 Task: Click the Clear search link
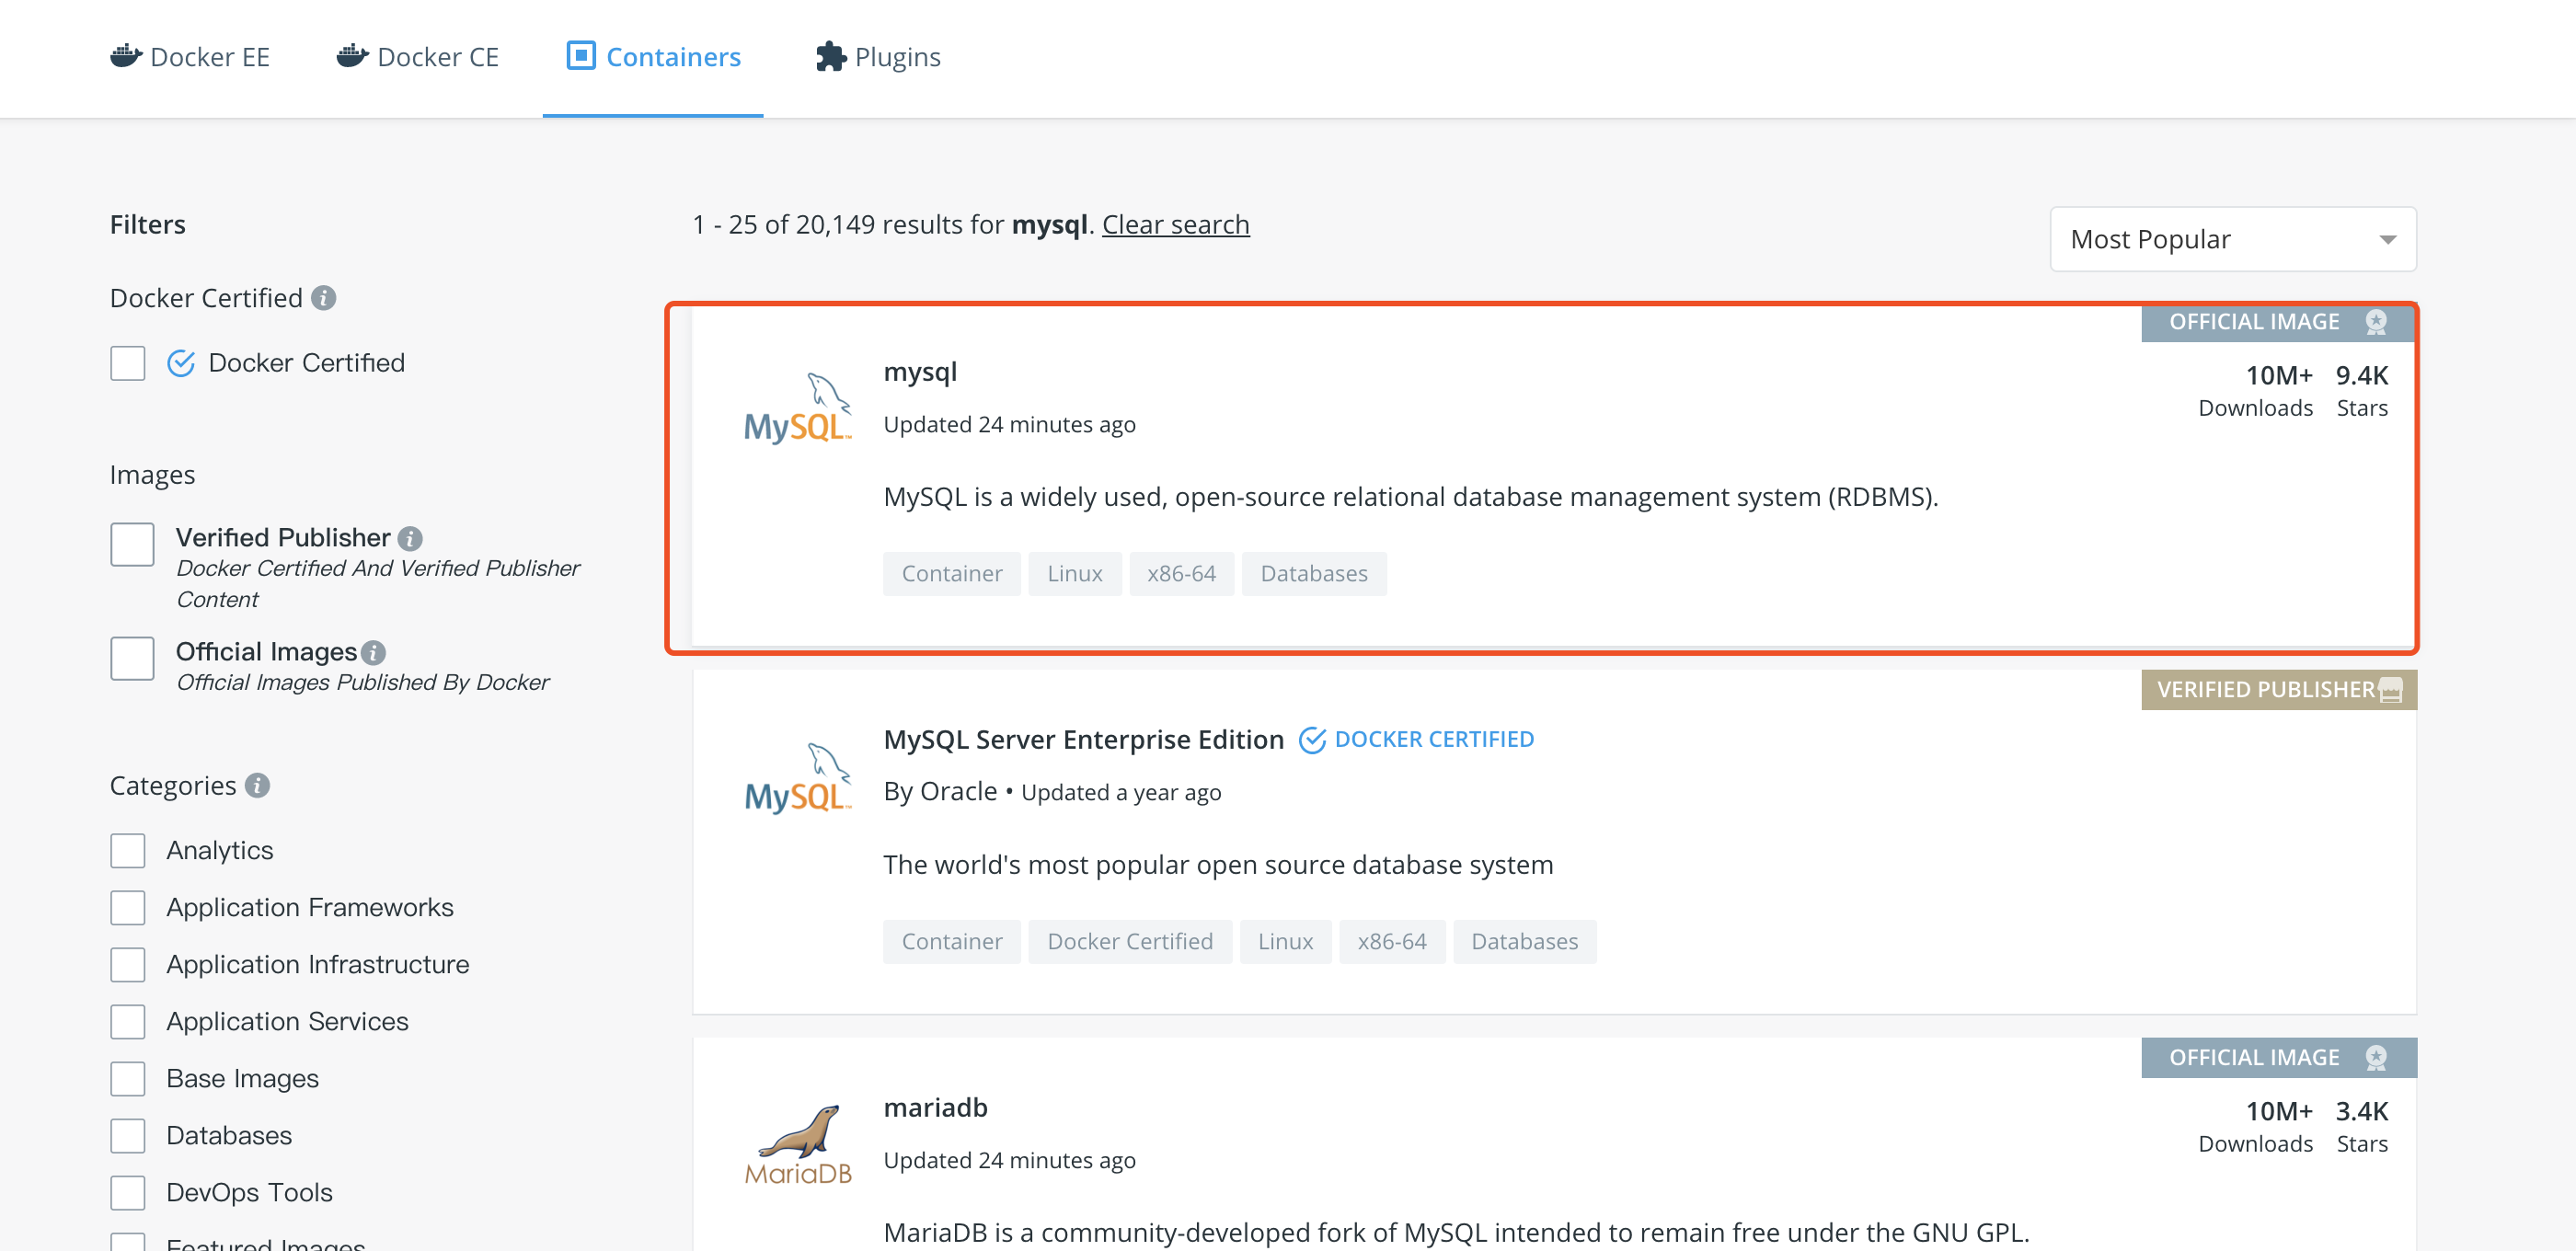[x=1175, y=225]
